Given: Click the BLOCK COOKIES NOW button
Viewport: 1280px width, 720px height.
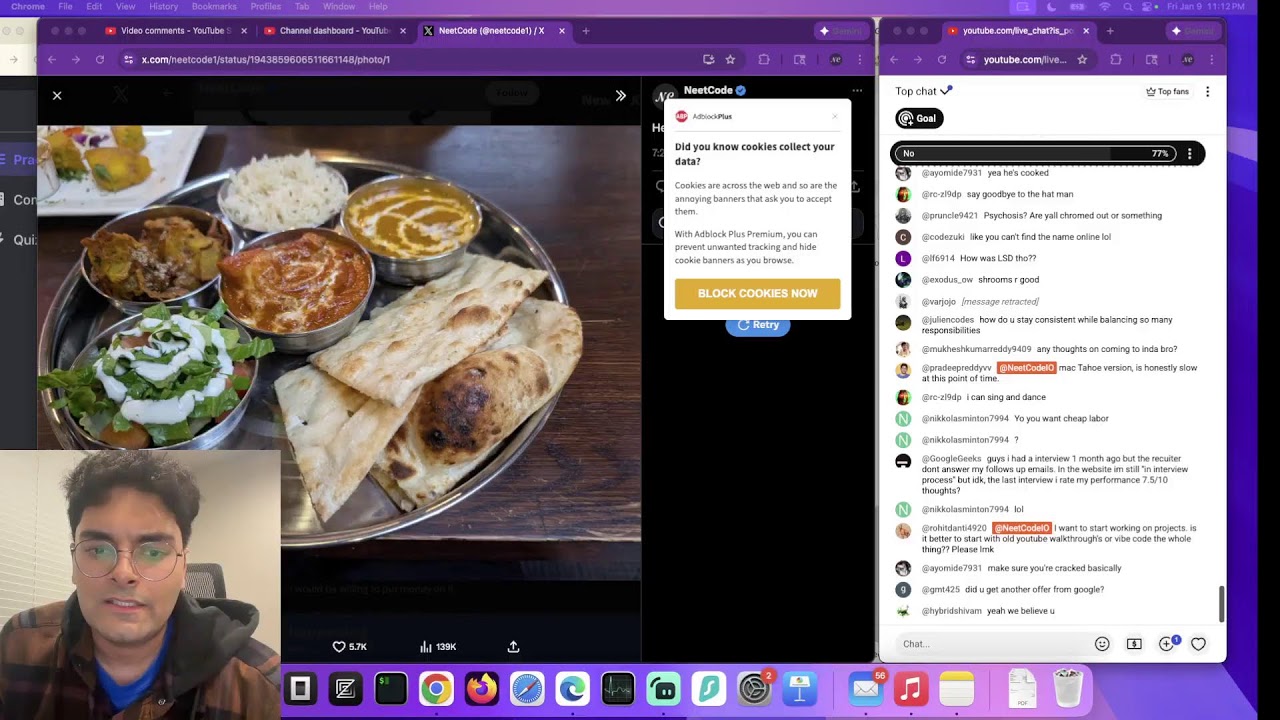Looking at the screenshot, I should pos(757,293).
